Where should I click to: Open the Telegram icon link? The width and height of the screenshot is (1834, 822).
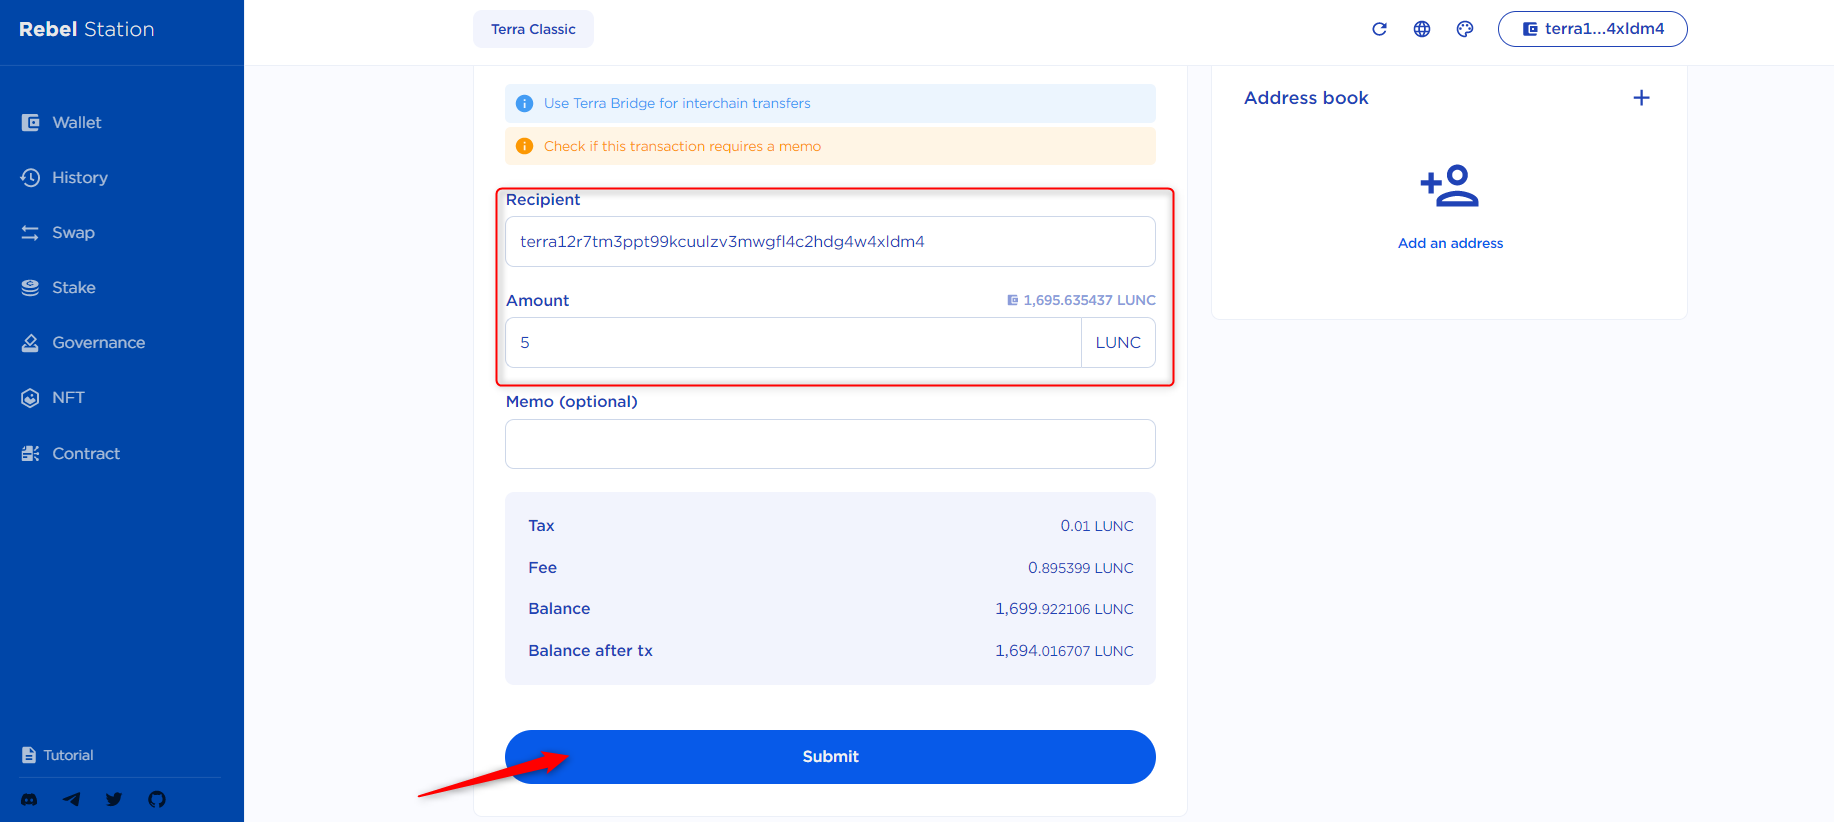72,799
